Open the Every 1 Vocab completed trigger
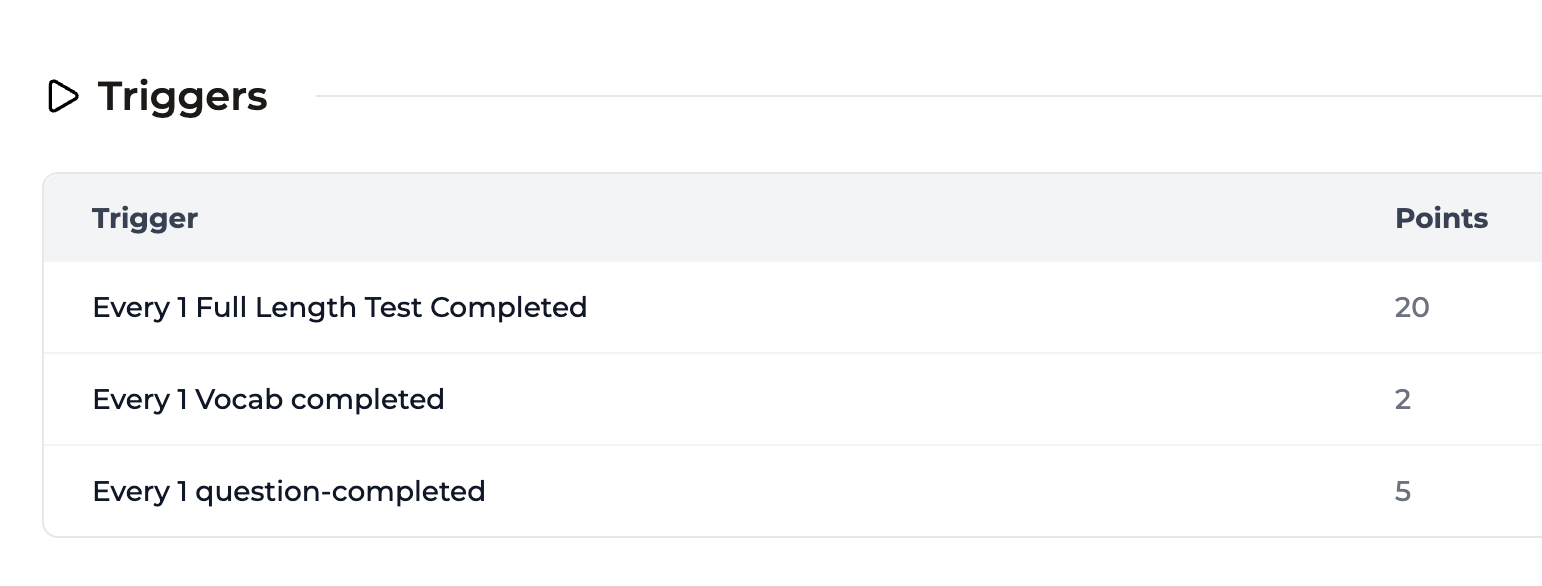 pos(268,399)
